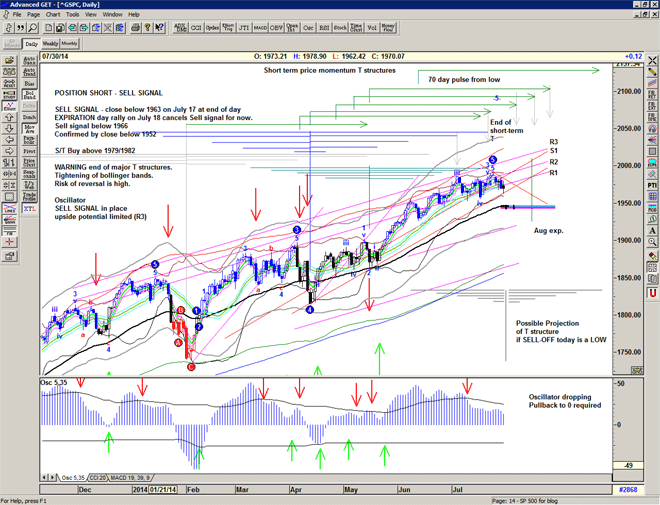Click the red cross icon in left toolbar

(9, 229)
